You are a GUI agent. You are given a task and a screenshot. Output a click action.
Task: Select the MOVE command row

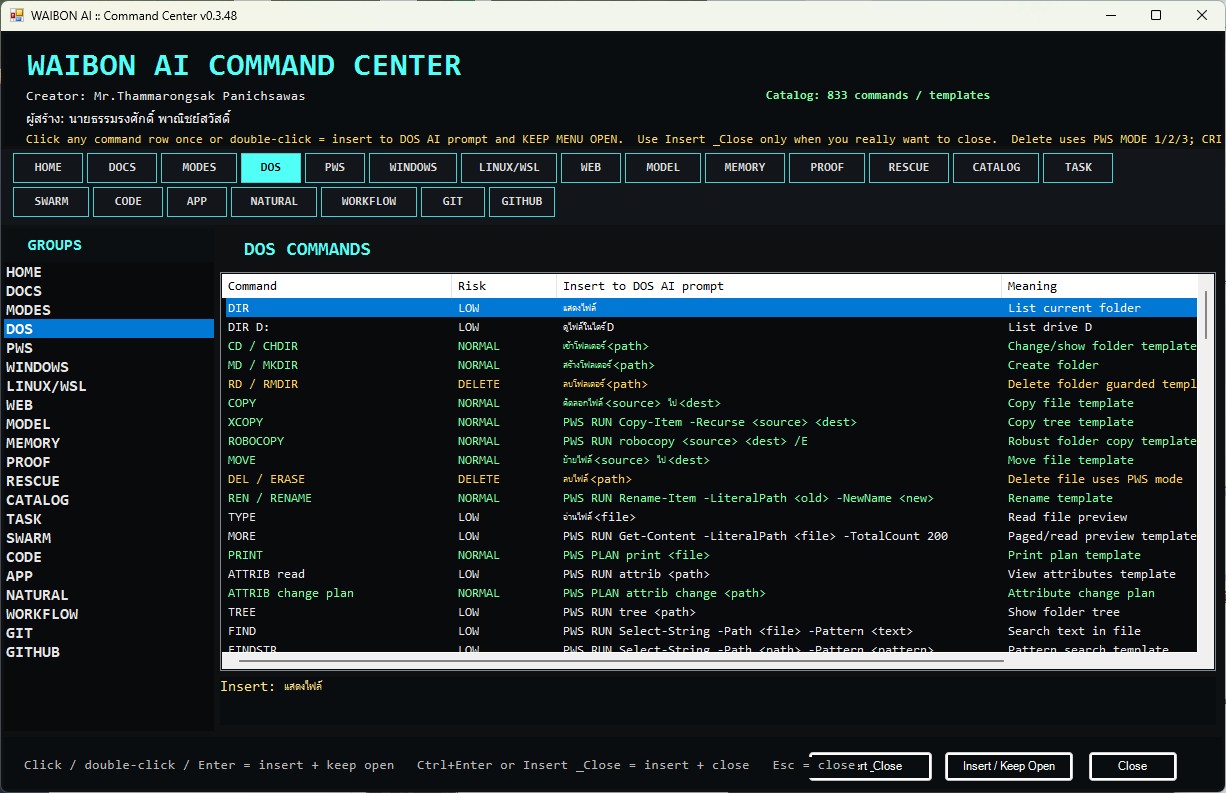click(710, 460)
